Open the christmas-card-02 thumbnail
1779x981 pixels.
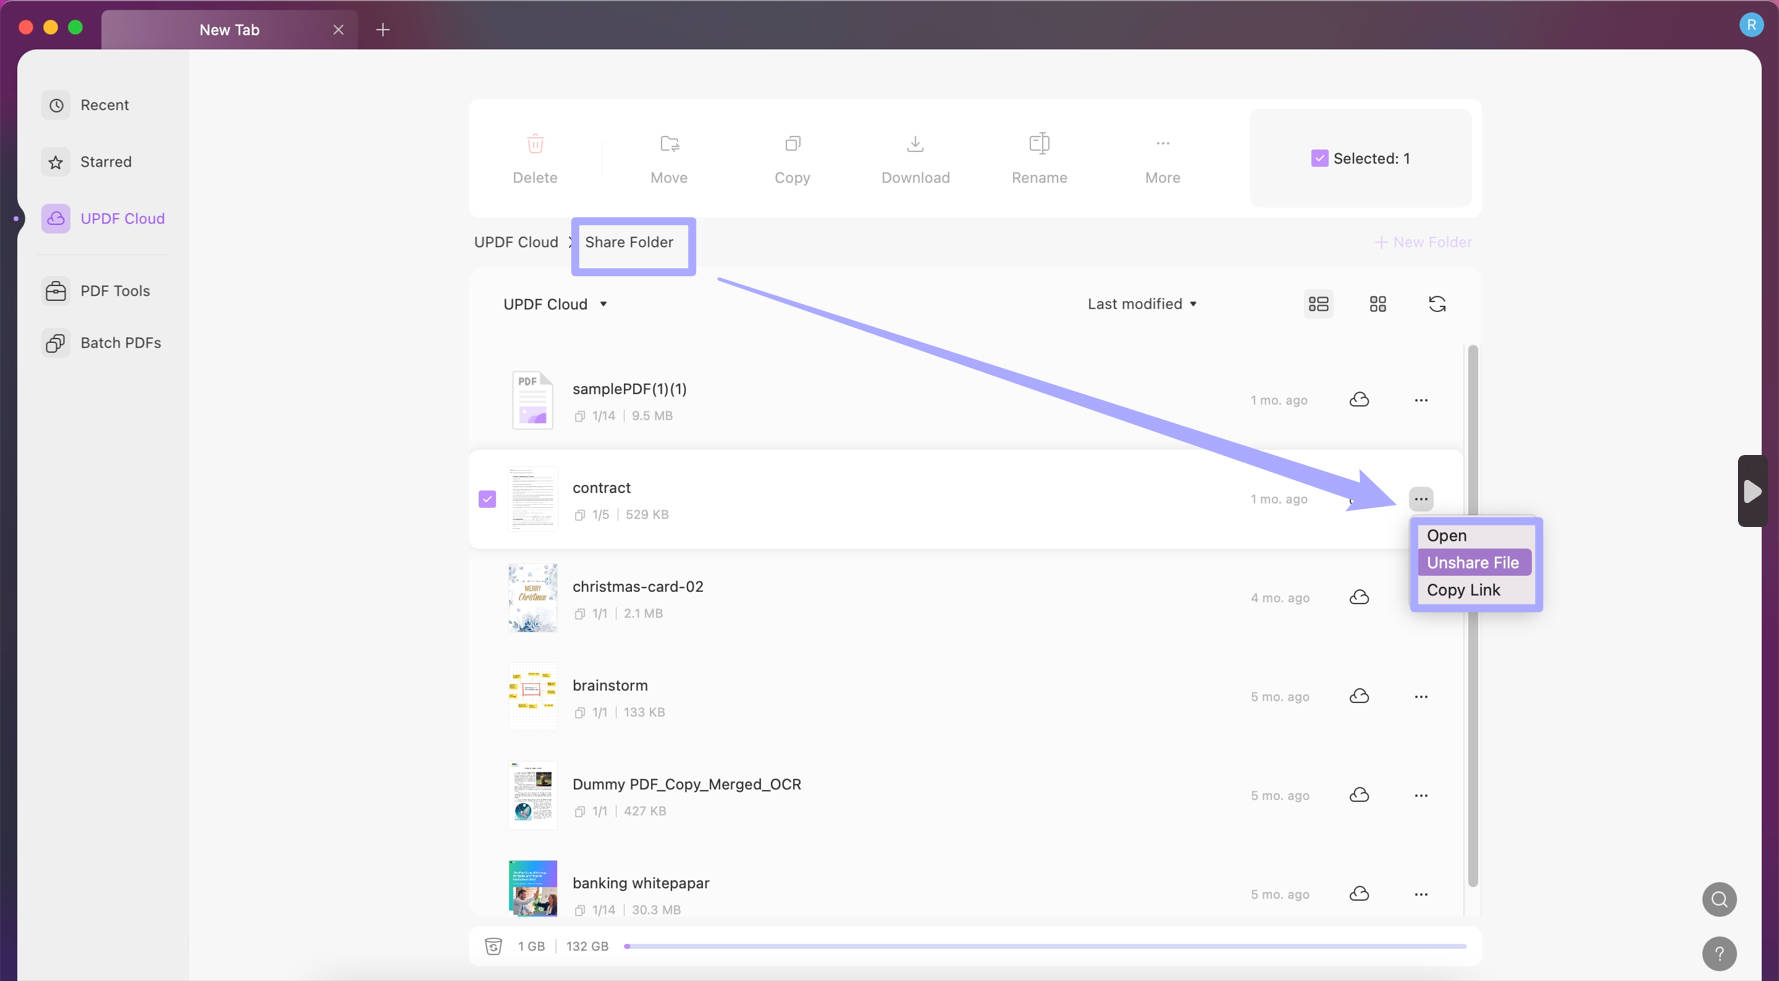click(x=532, y=598)
